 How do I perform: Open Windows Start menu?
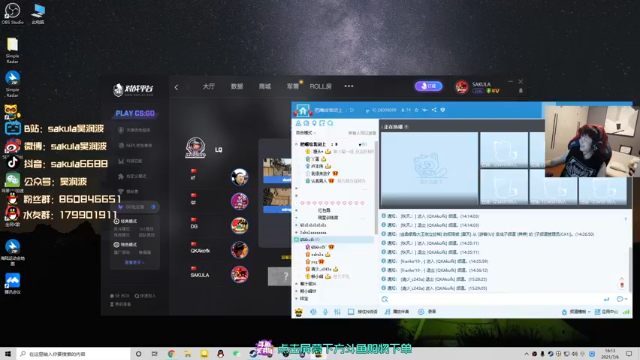(7, 354)
